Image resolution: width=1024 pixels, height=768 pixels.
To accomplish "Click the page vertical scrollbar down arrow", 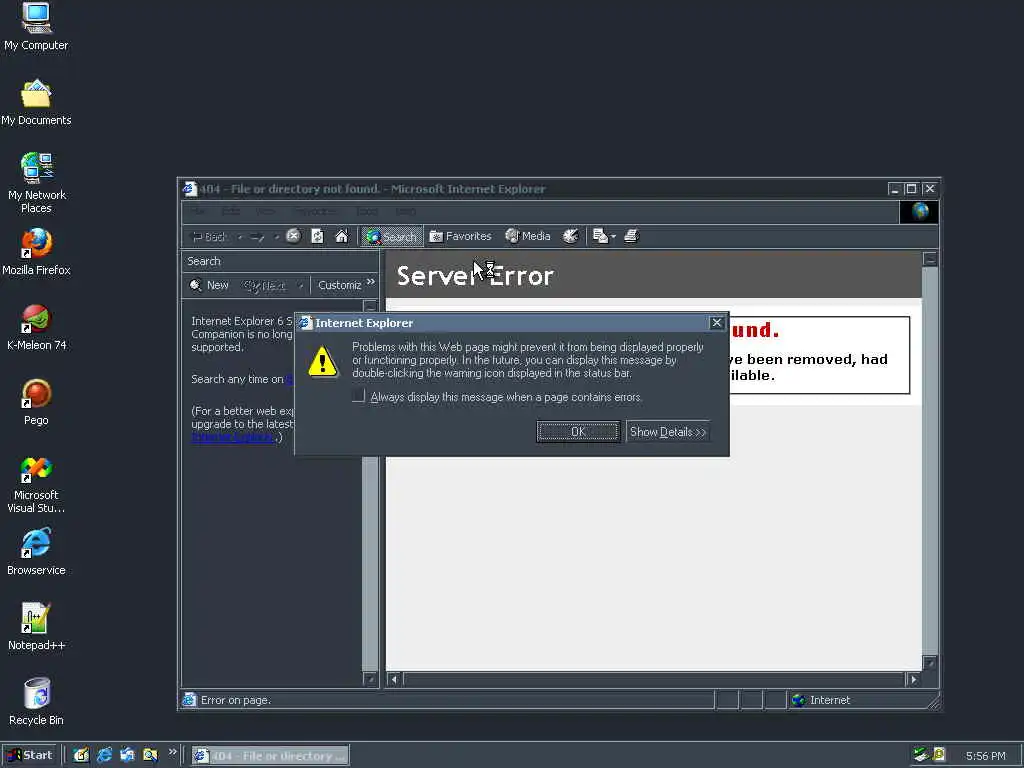I will (930, 663).
